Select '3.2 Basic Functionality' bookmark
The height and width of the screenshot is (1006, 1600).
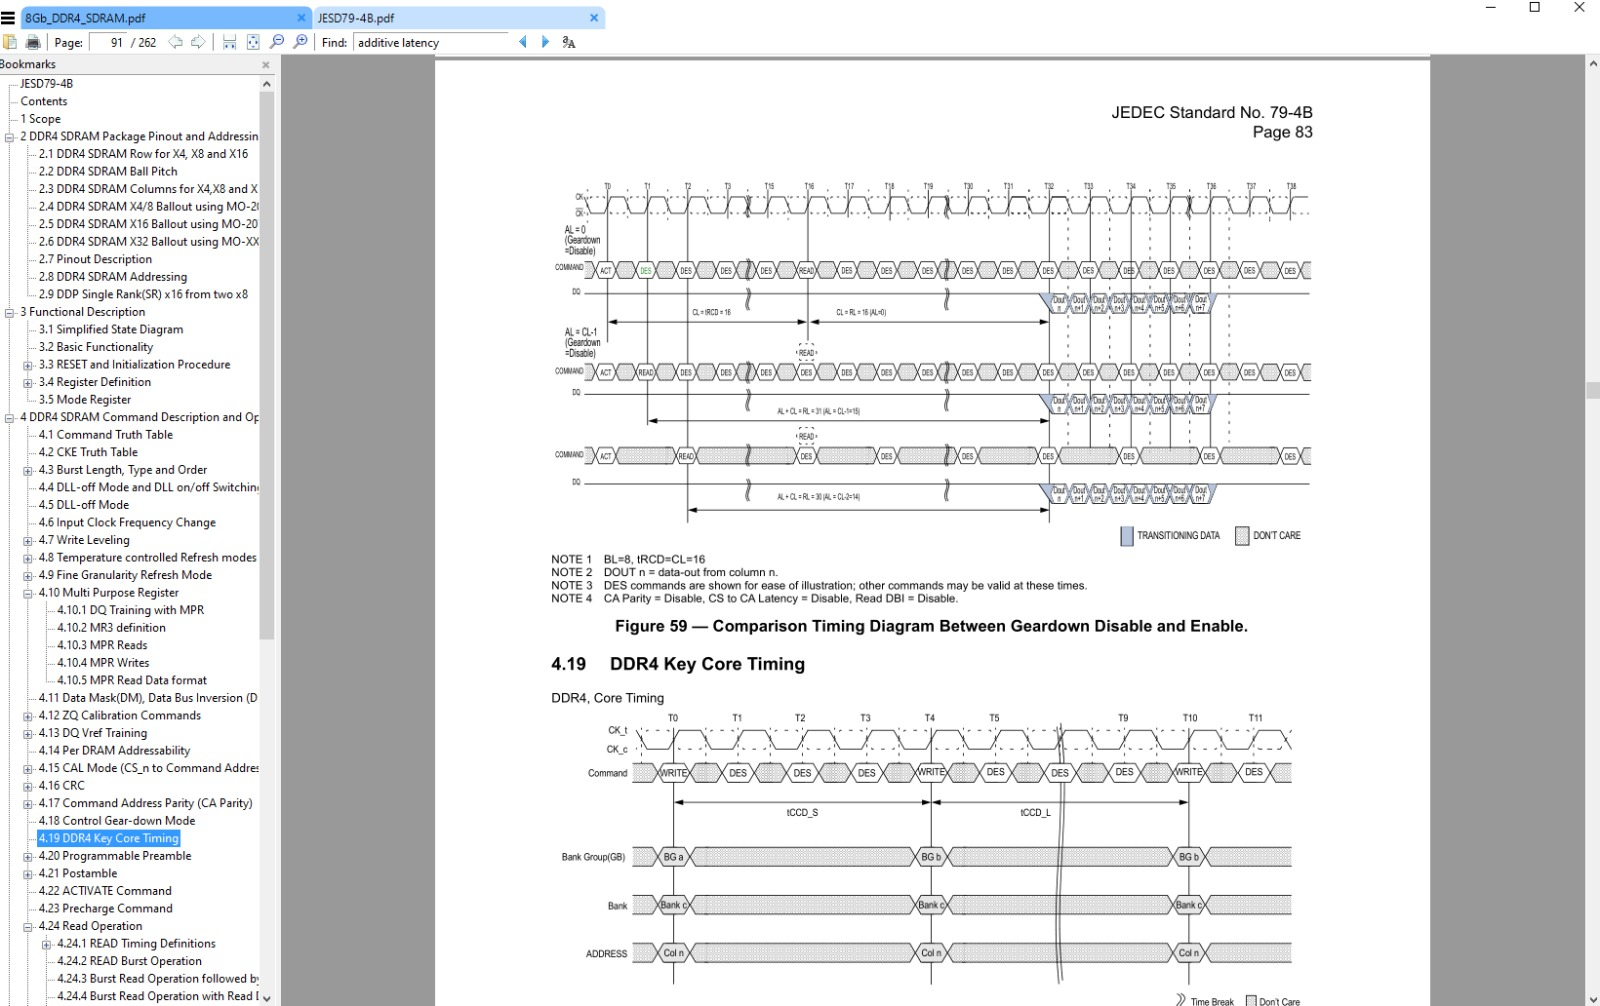(96, 347)
